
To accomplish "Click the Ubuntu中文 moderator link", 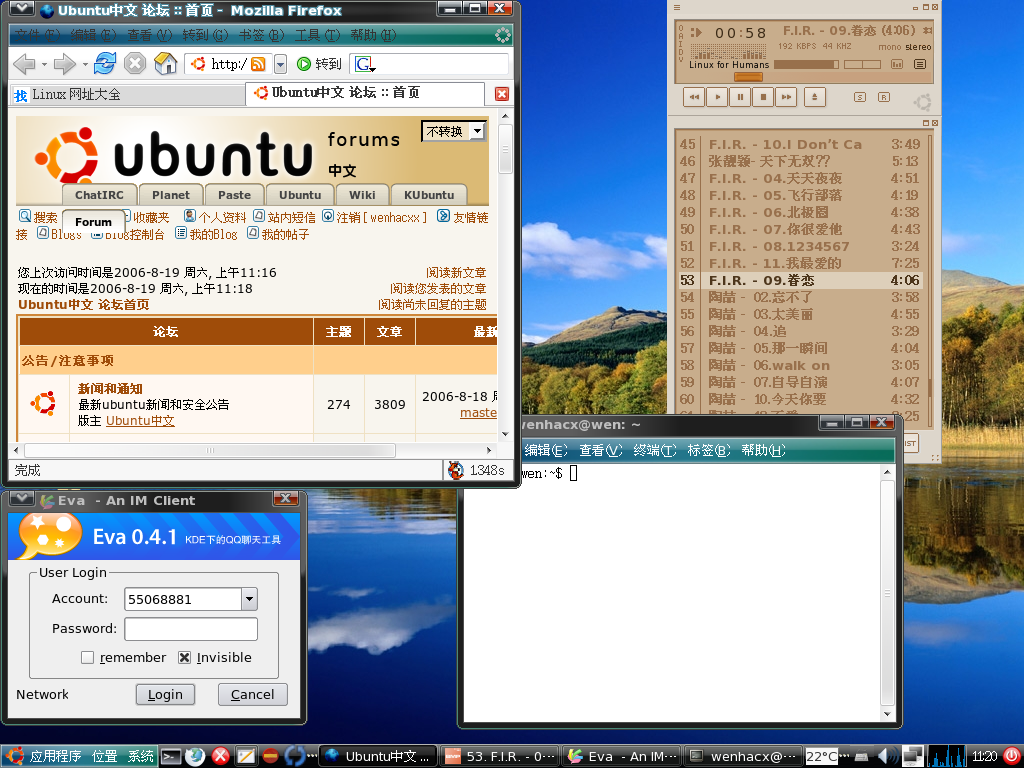I will click(140, 421).
